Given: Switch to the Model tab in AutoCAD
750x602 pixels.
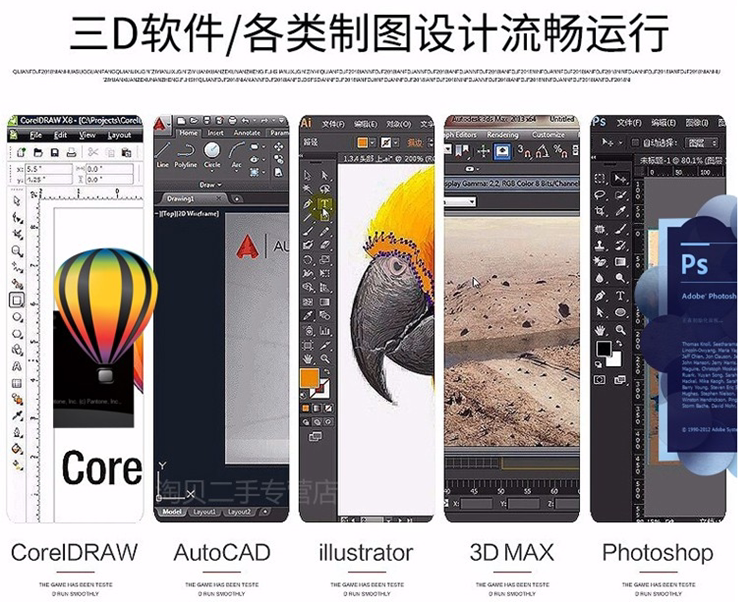Looking at the screenshot, I should point(172,512).
